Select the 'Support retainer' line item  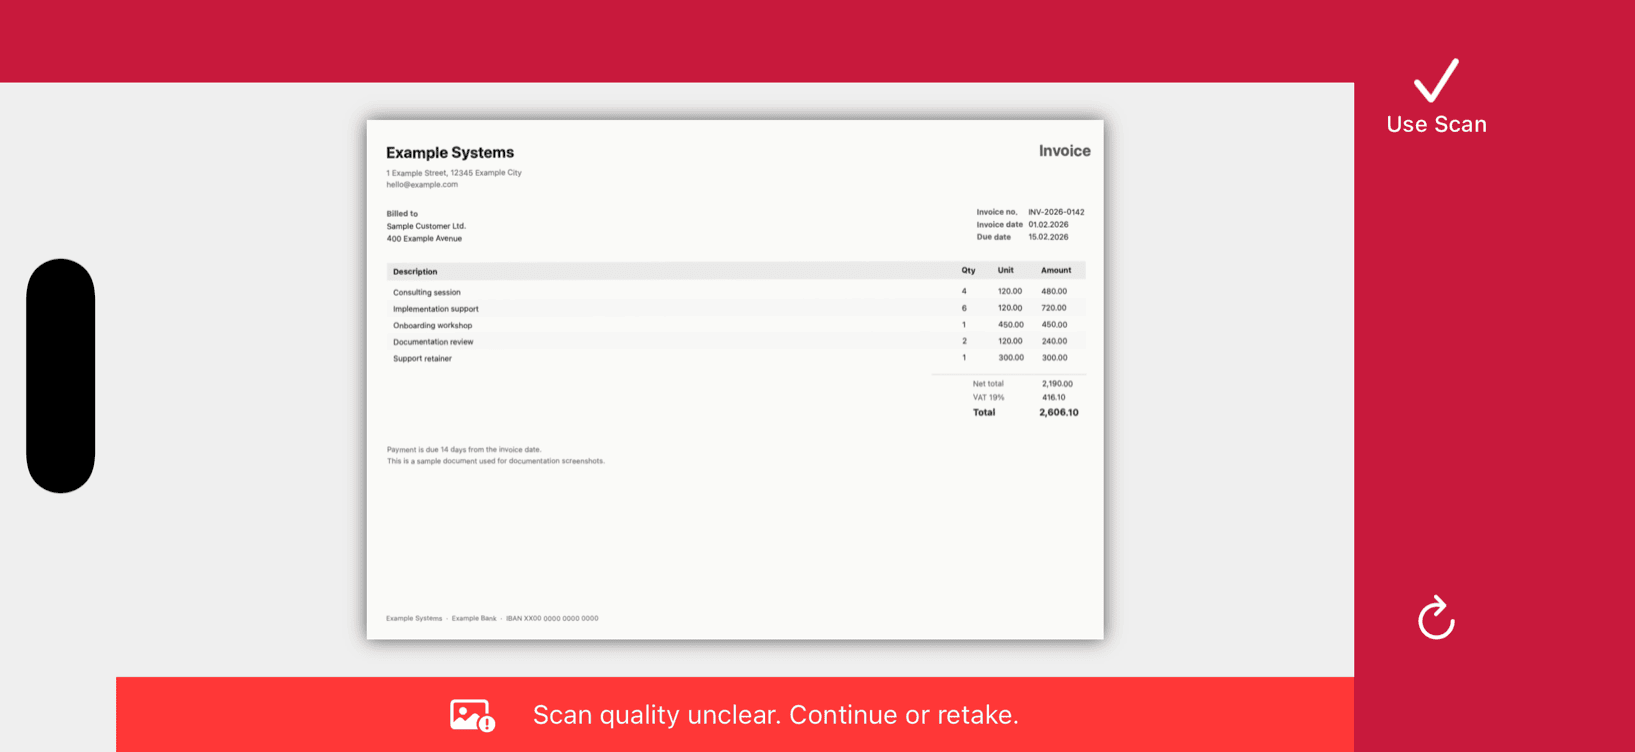click(x=422, y=359)
